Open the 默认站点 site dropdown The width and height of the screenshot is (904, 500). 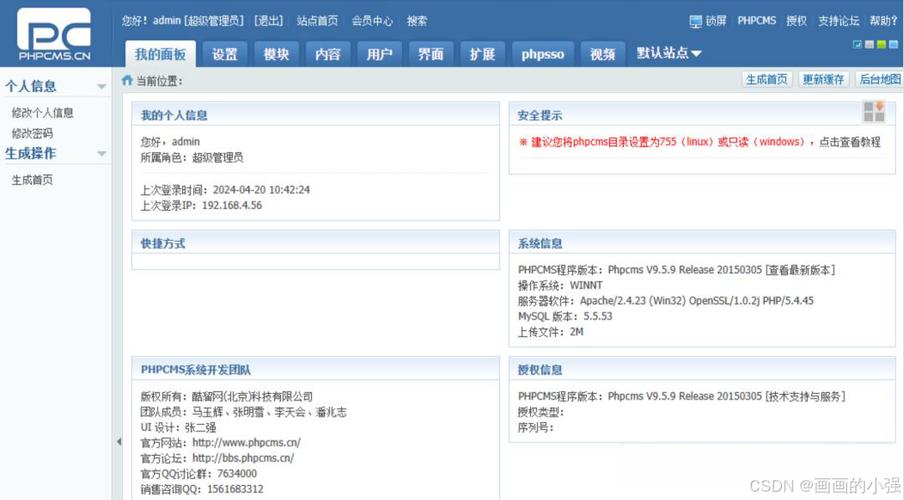pos(669,53)
